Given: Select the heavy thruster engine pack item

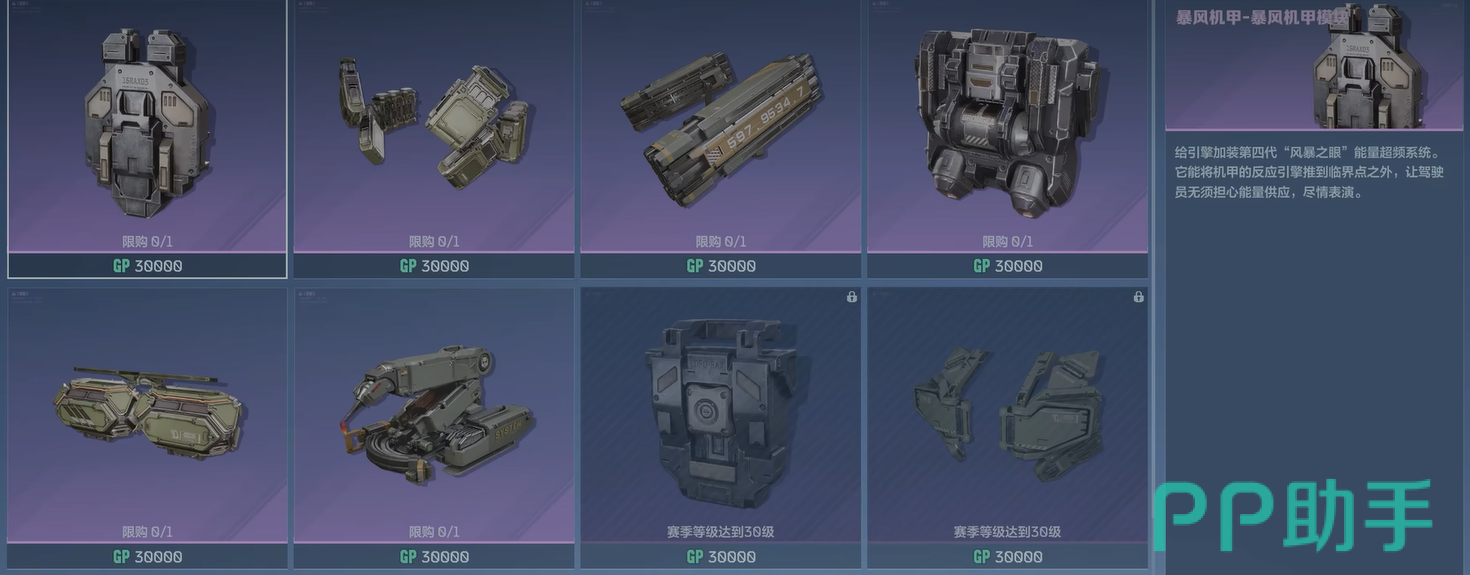Looking at the screenshot, I should [x=1007, y=126].
